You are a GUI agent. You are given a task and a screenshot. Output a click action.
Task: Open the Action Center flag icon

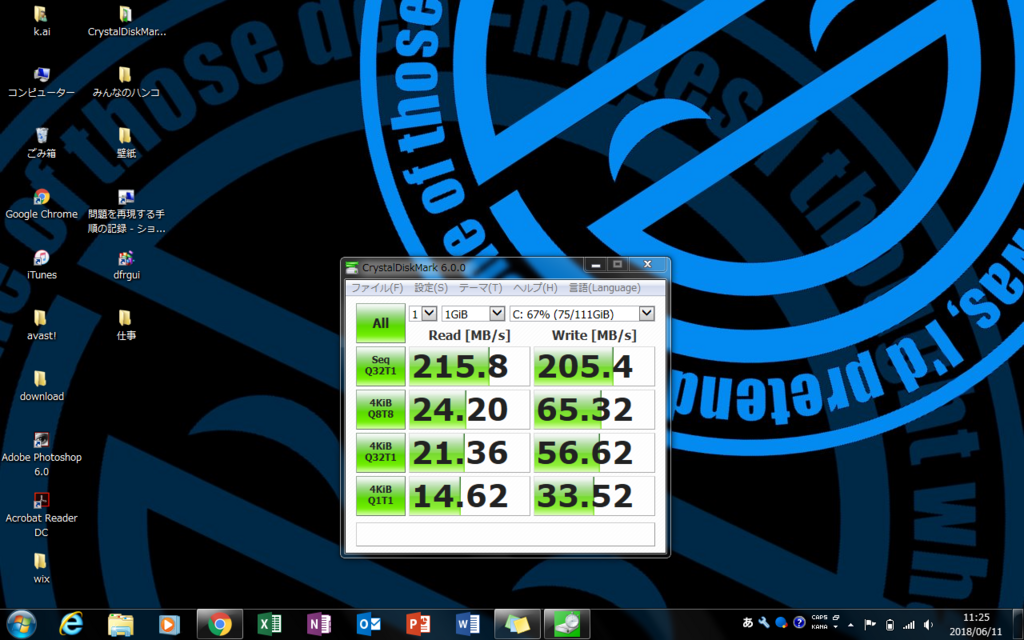coord(870,625)
